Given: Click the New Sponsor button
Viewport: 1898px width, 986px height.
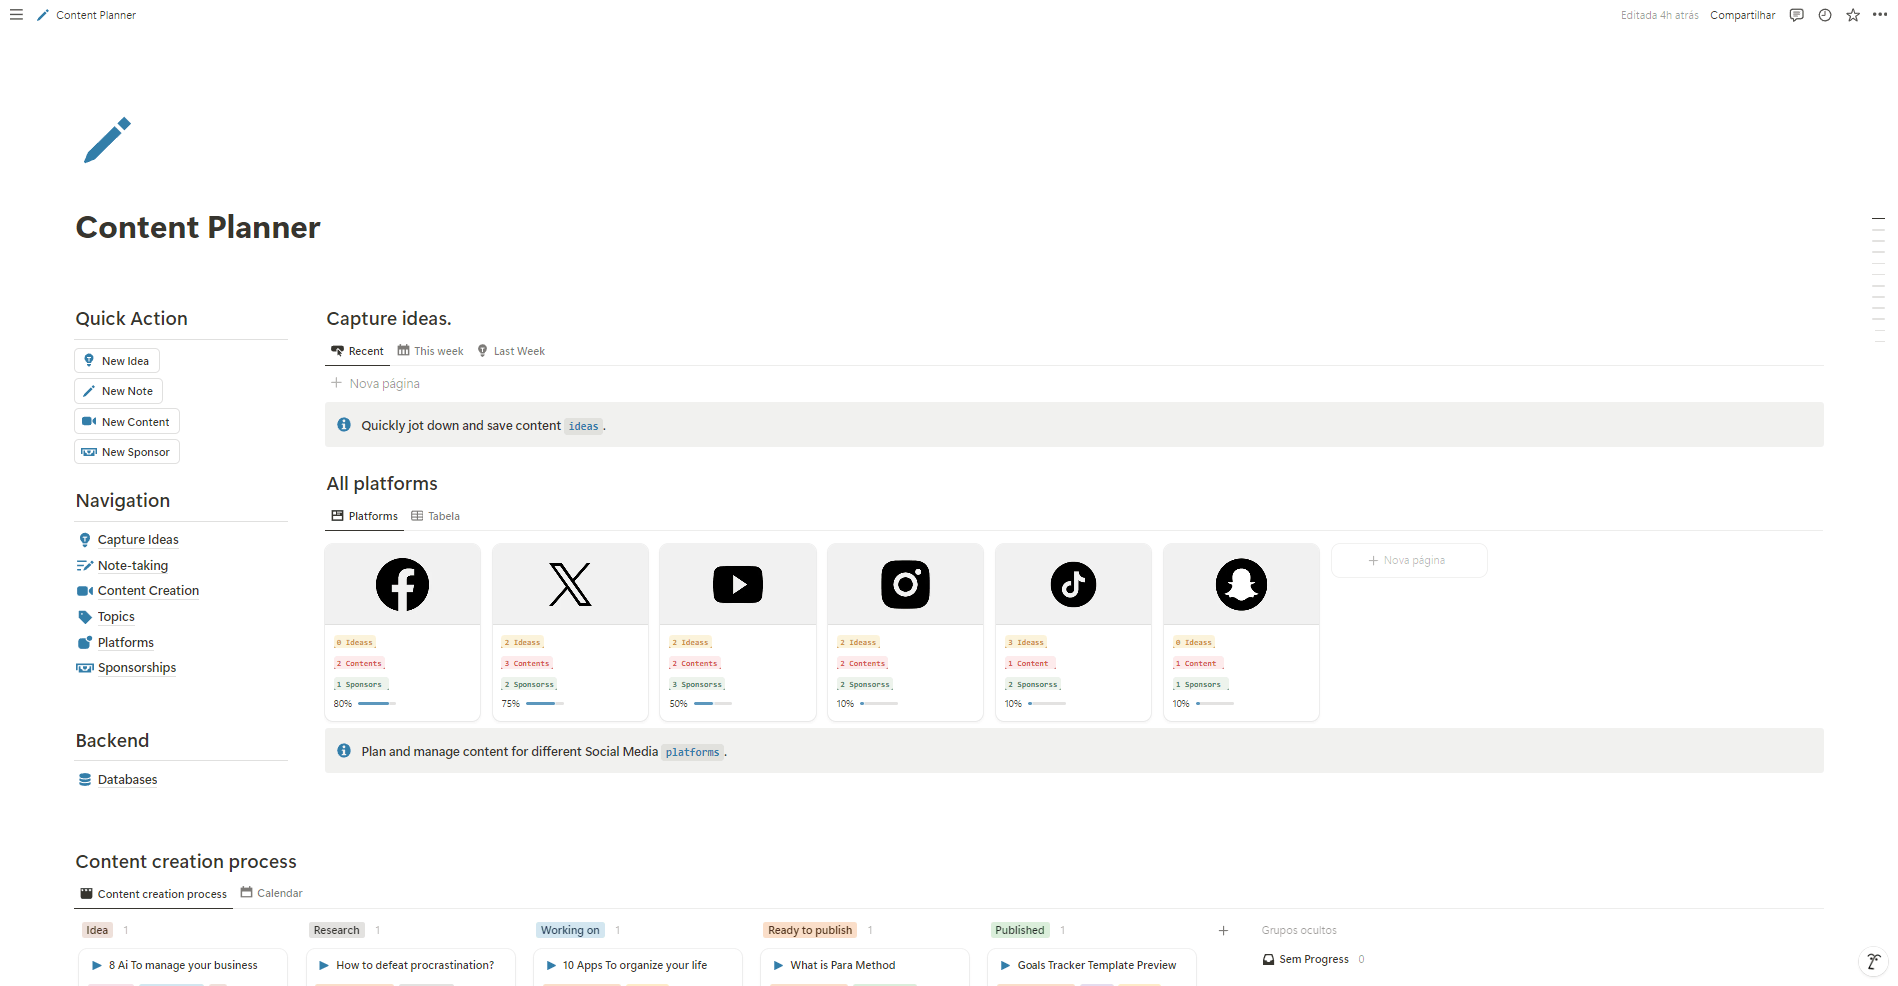Looking at the screenshot, I should (x=126, y=452).
